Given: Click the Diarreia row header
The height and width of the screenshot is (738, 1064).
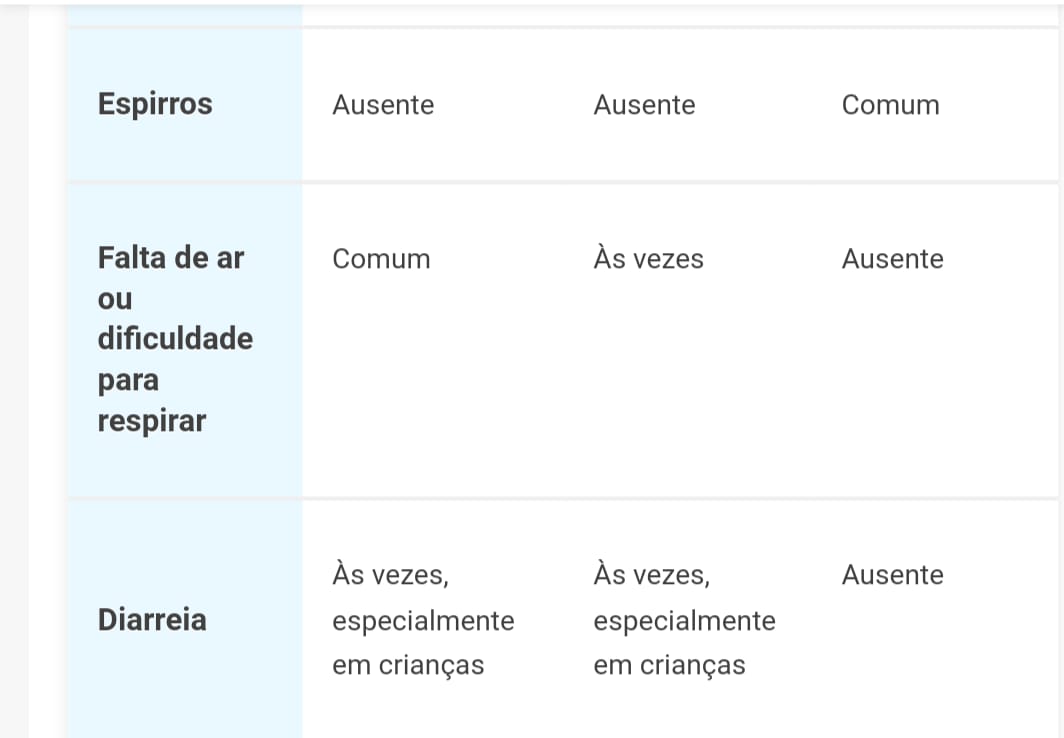Looking at the screenshot, I should [152, 619].
